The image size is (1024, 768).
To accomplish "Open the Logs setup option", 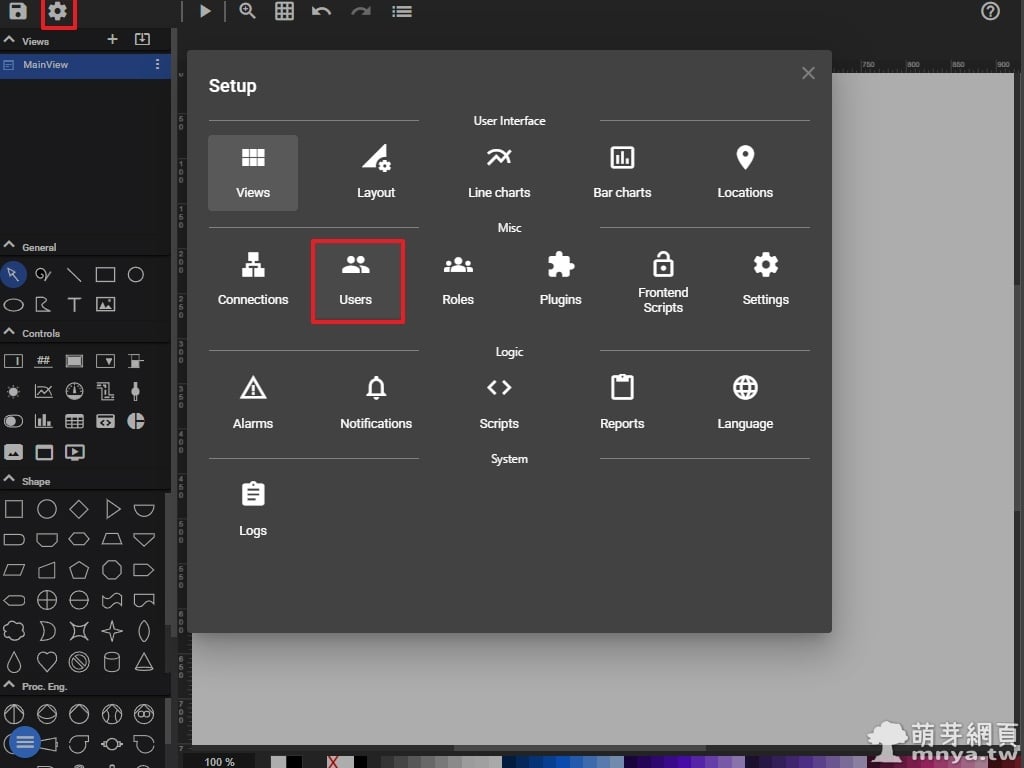I will (x=253, y=510).
